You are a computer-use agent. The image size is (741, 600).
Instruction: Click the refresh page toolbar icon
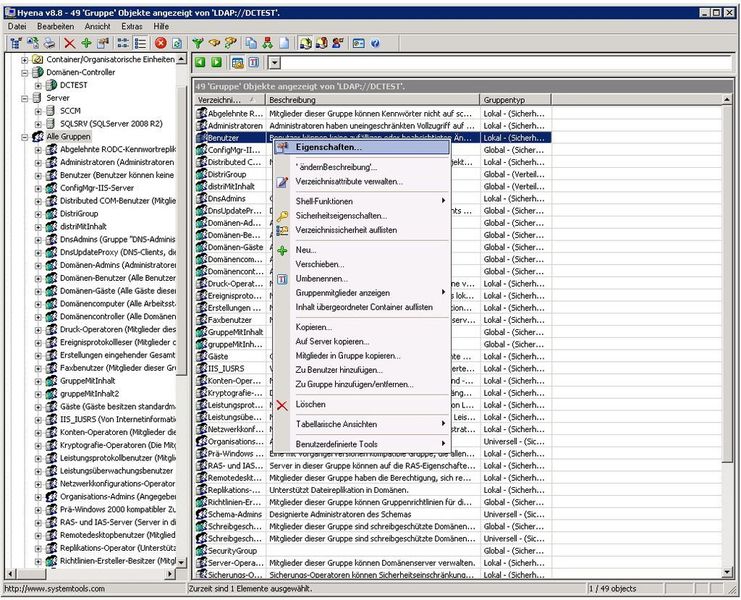177,43
